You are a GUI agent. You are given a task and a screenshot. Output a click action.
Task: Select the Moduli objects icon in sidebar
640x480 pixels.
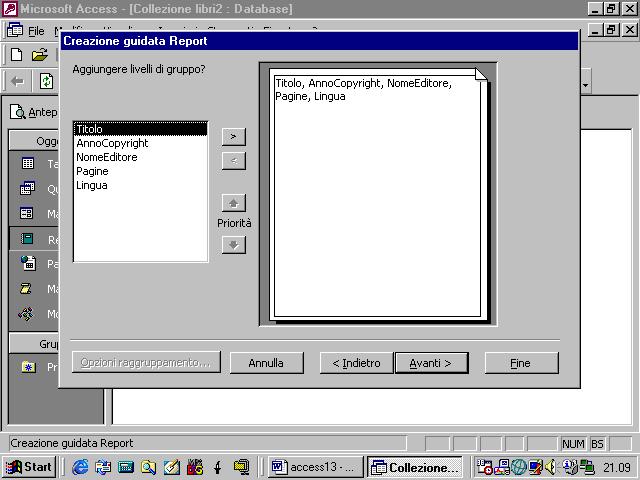(x=26, y=314)
